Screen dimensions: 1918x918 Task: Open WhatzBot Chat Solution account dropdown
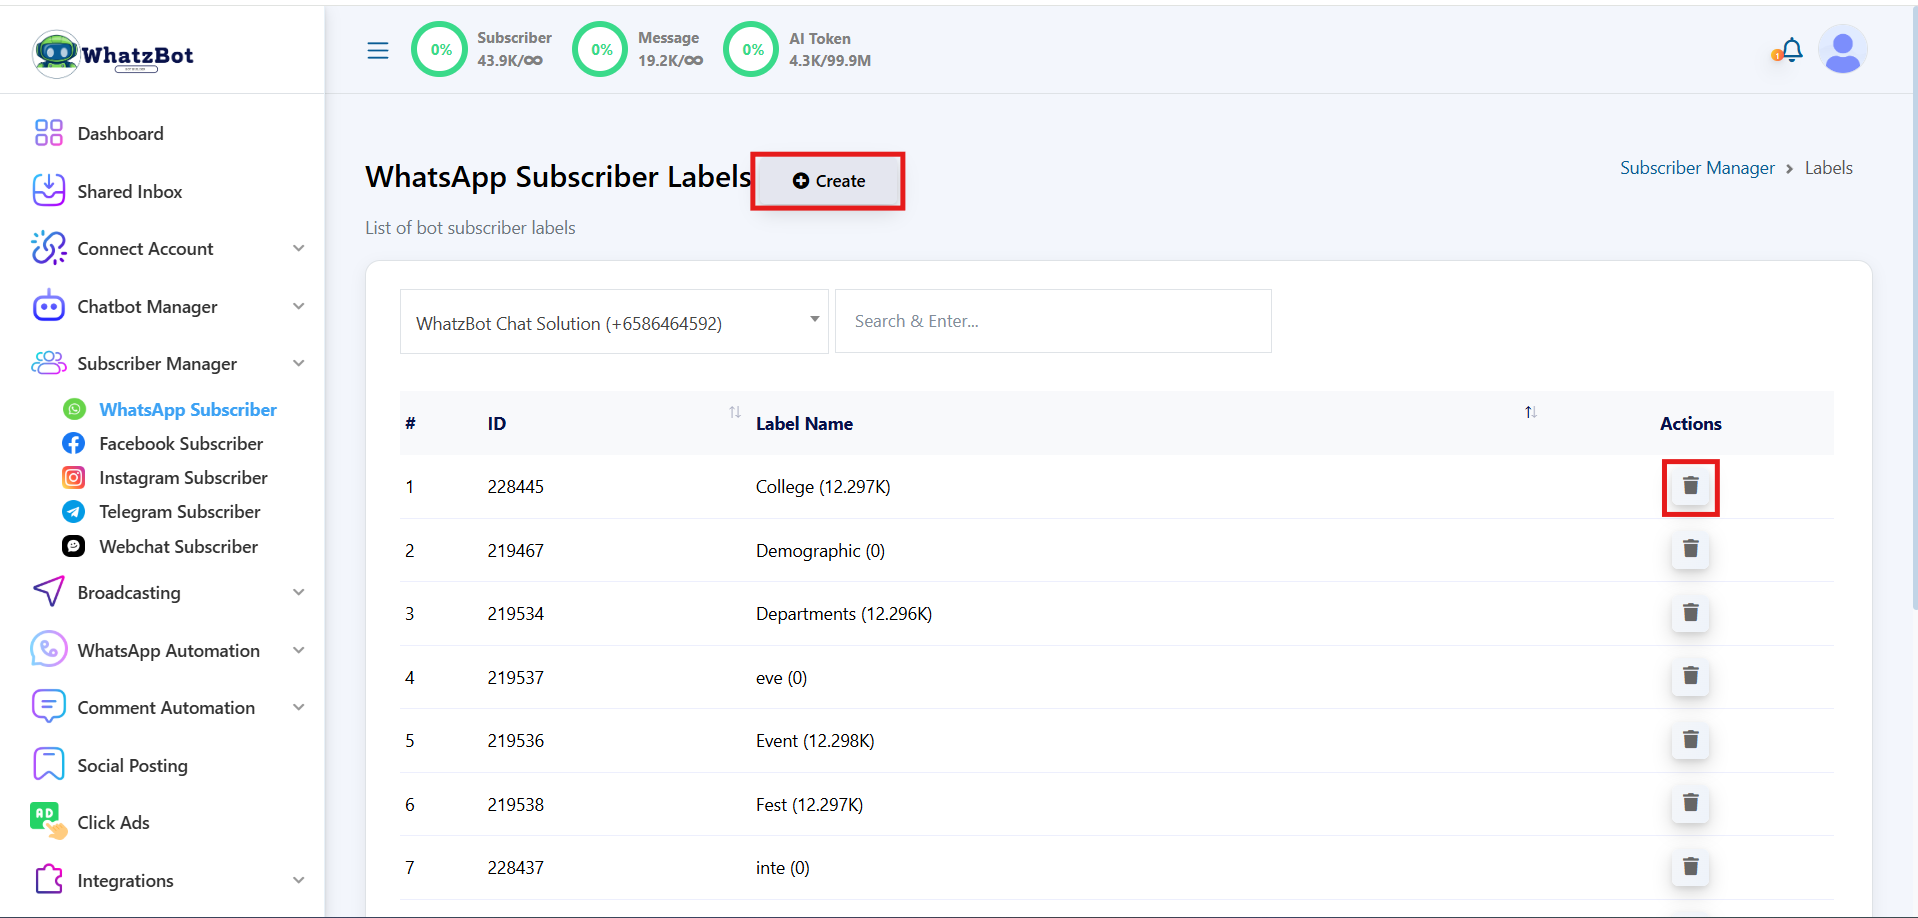pos(613,322)
